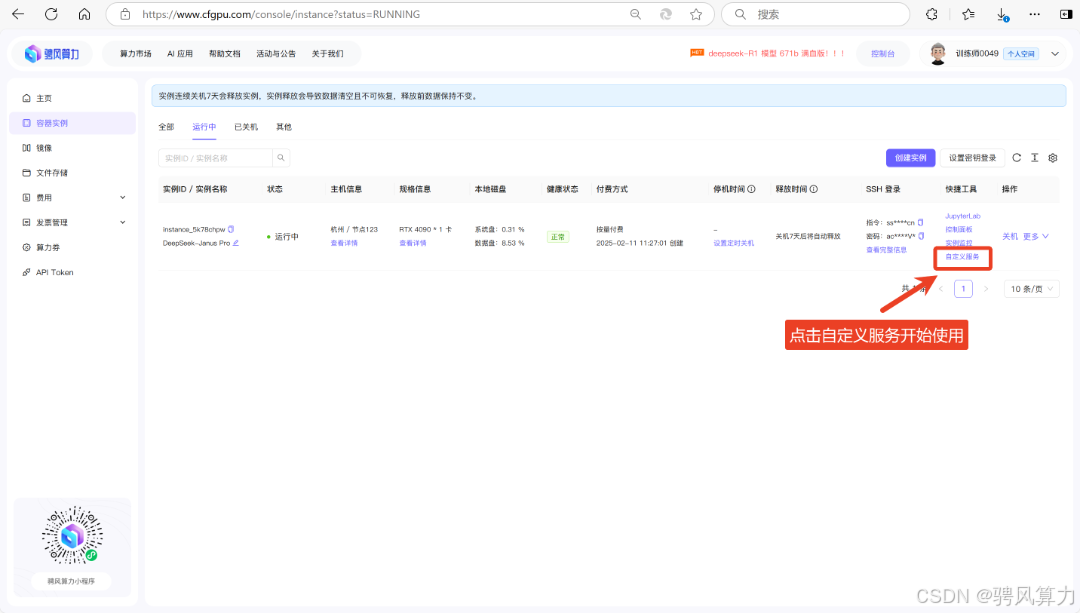Open the 更多 actions dropdown
Image resolution: width=1080 pixels, height=613 pixels.
point(1036,236)
